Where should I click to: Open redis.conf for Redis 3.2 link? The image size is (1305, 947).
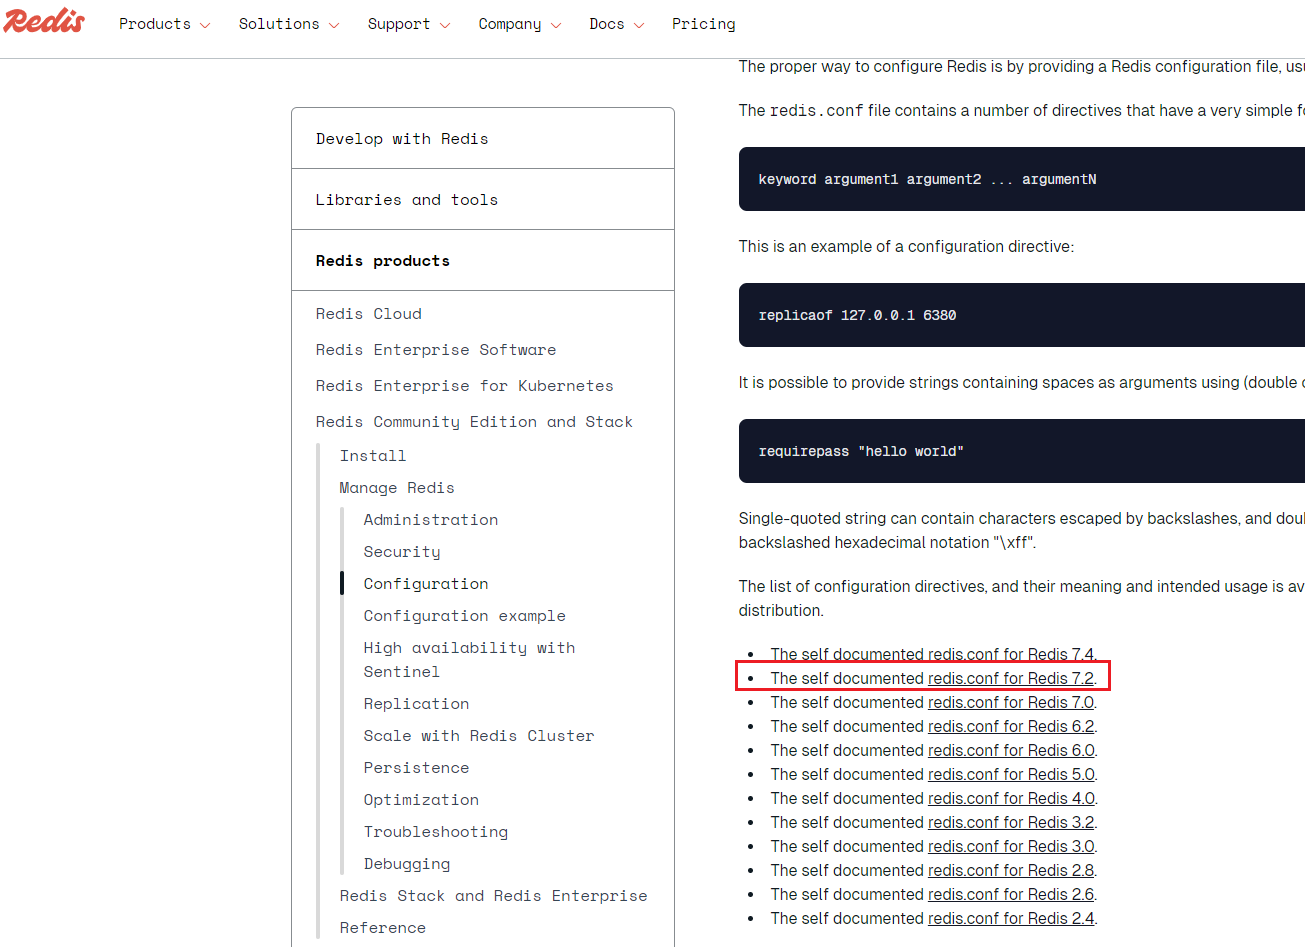tap(1011, 822)
